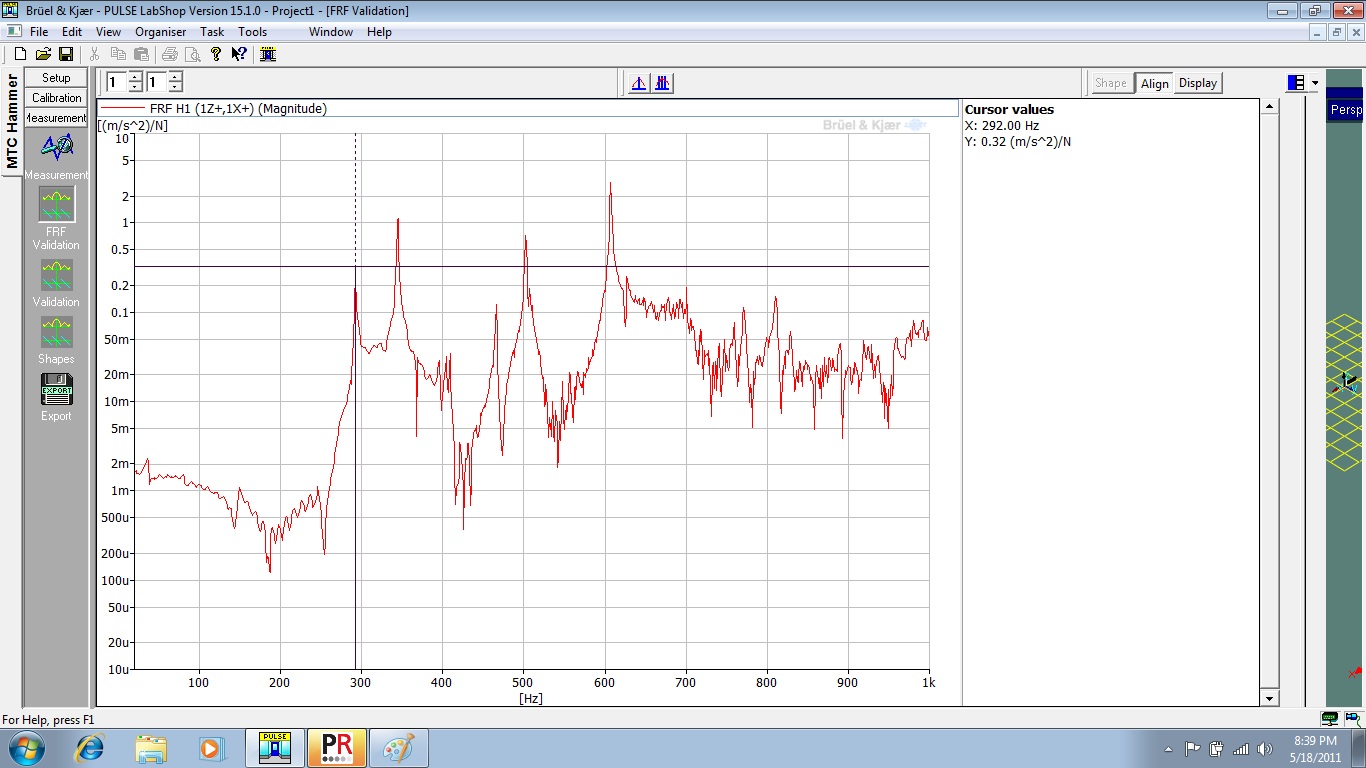Viewport: 1366px width, 768px height.
Task: Switch to the Calibration tab
Action: pos(56,98)
